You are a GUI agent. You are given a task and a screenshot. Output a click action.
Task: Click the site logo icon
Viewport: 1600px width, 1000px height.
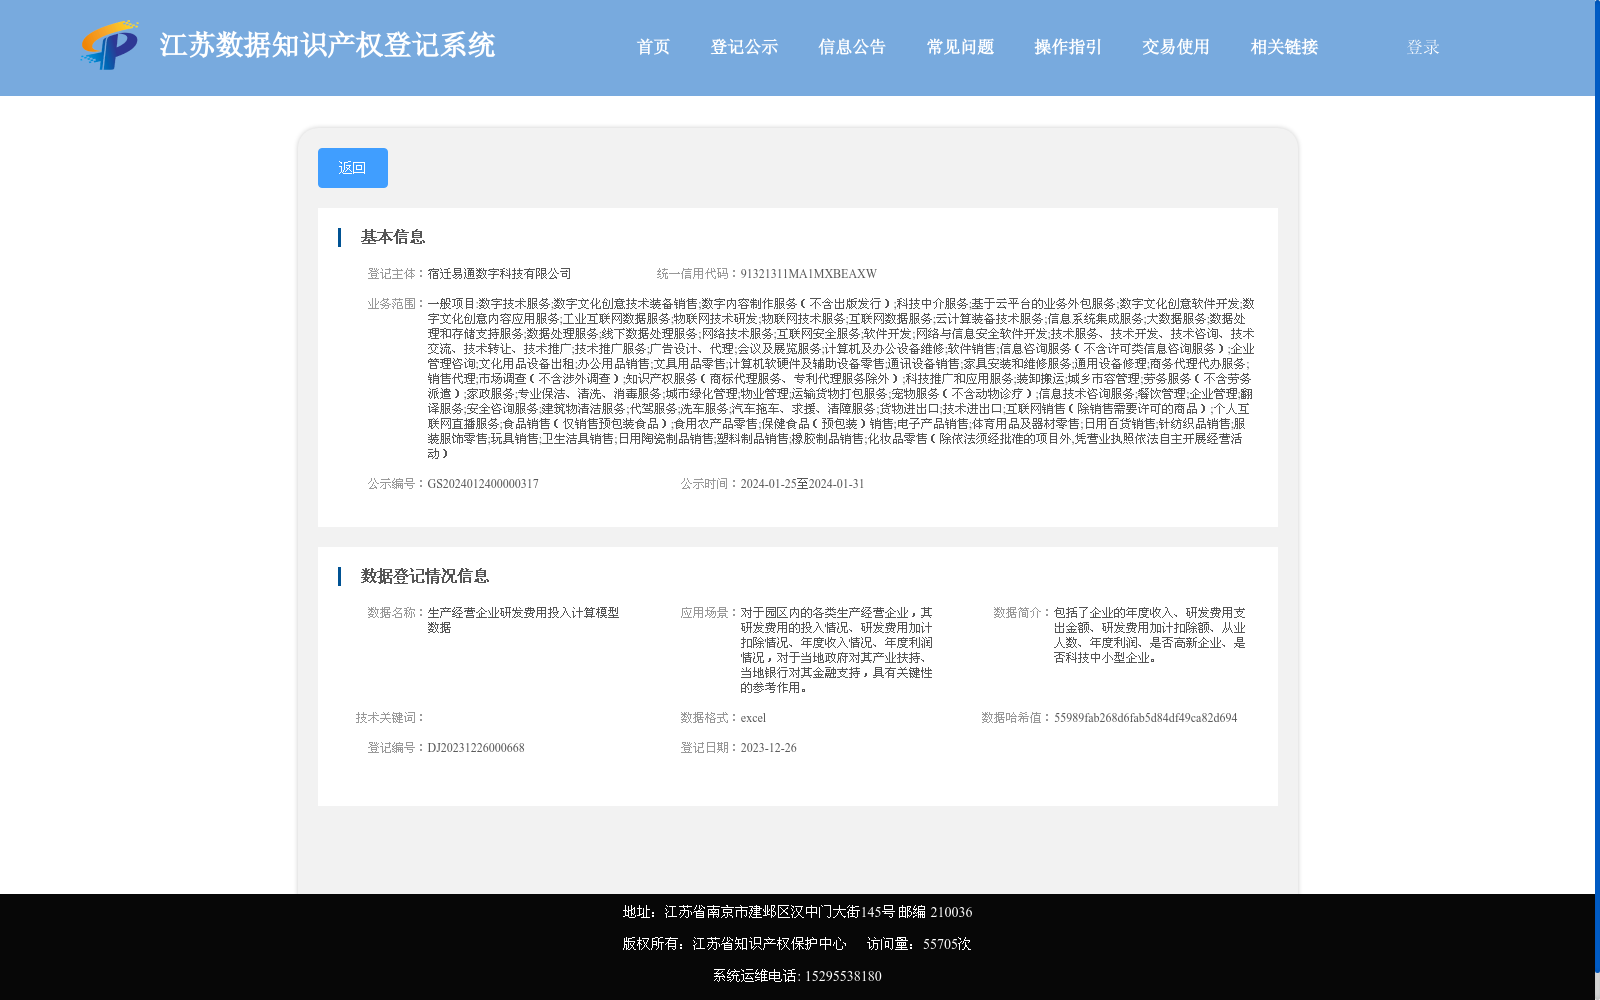pos(110,45)
